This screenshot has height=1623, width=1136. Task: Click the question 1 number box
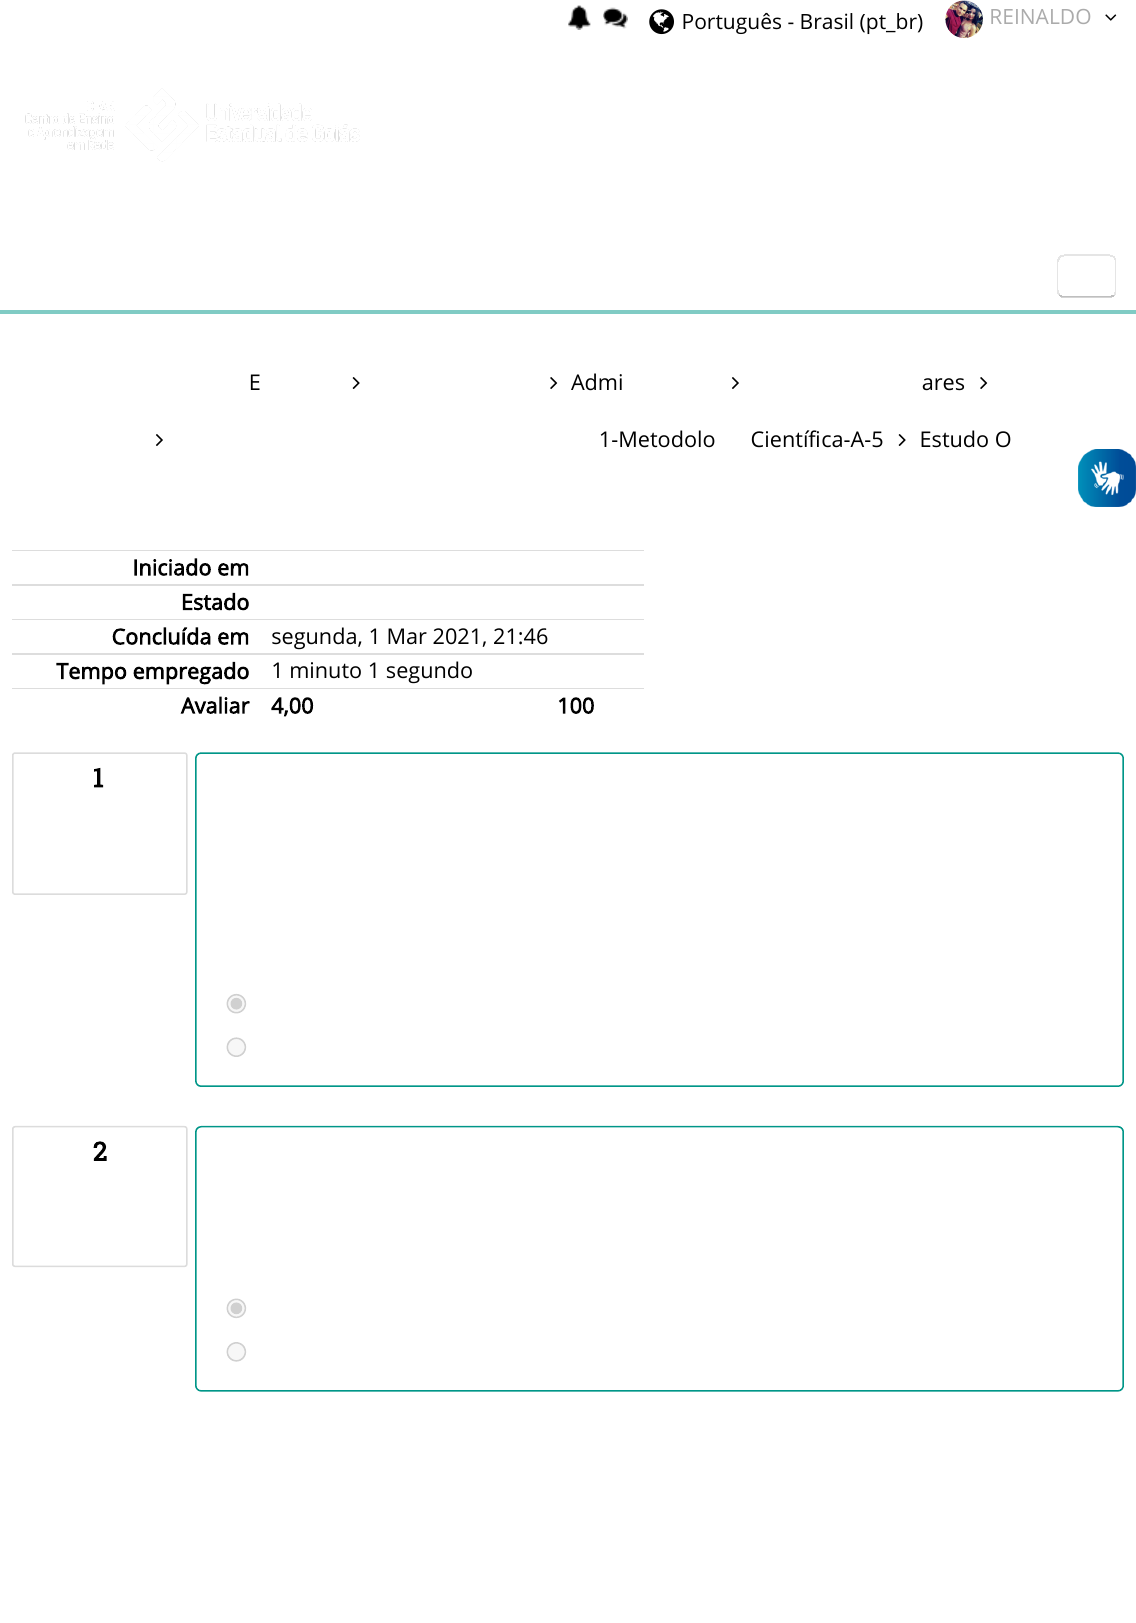(x=99, y=823)
